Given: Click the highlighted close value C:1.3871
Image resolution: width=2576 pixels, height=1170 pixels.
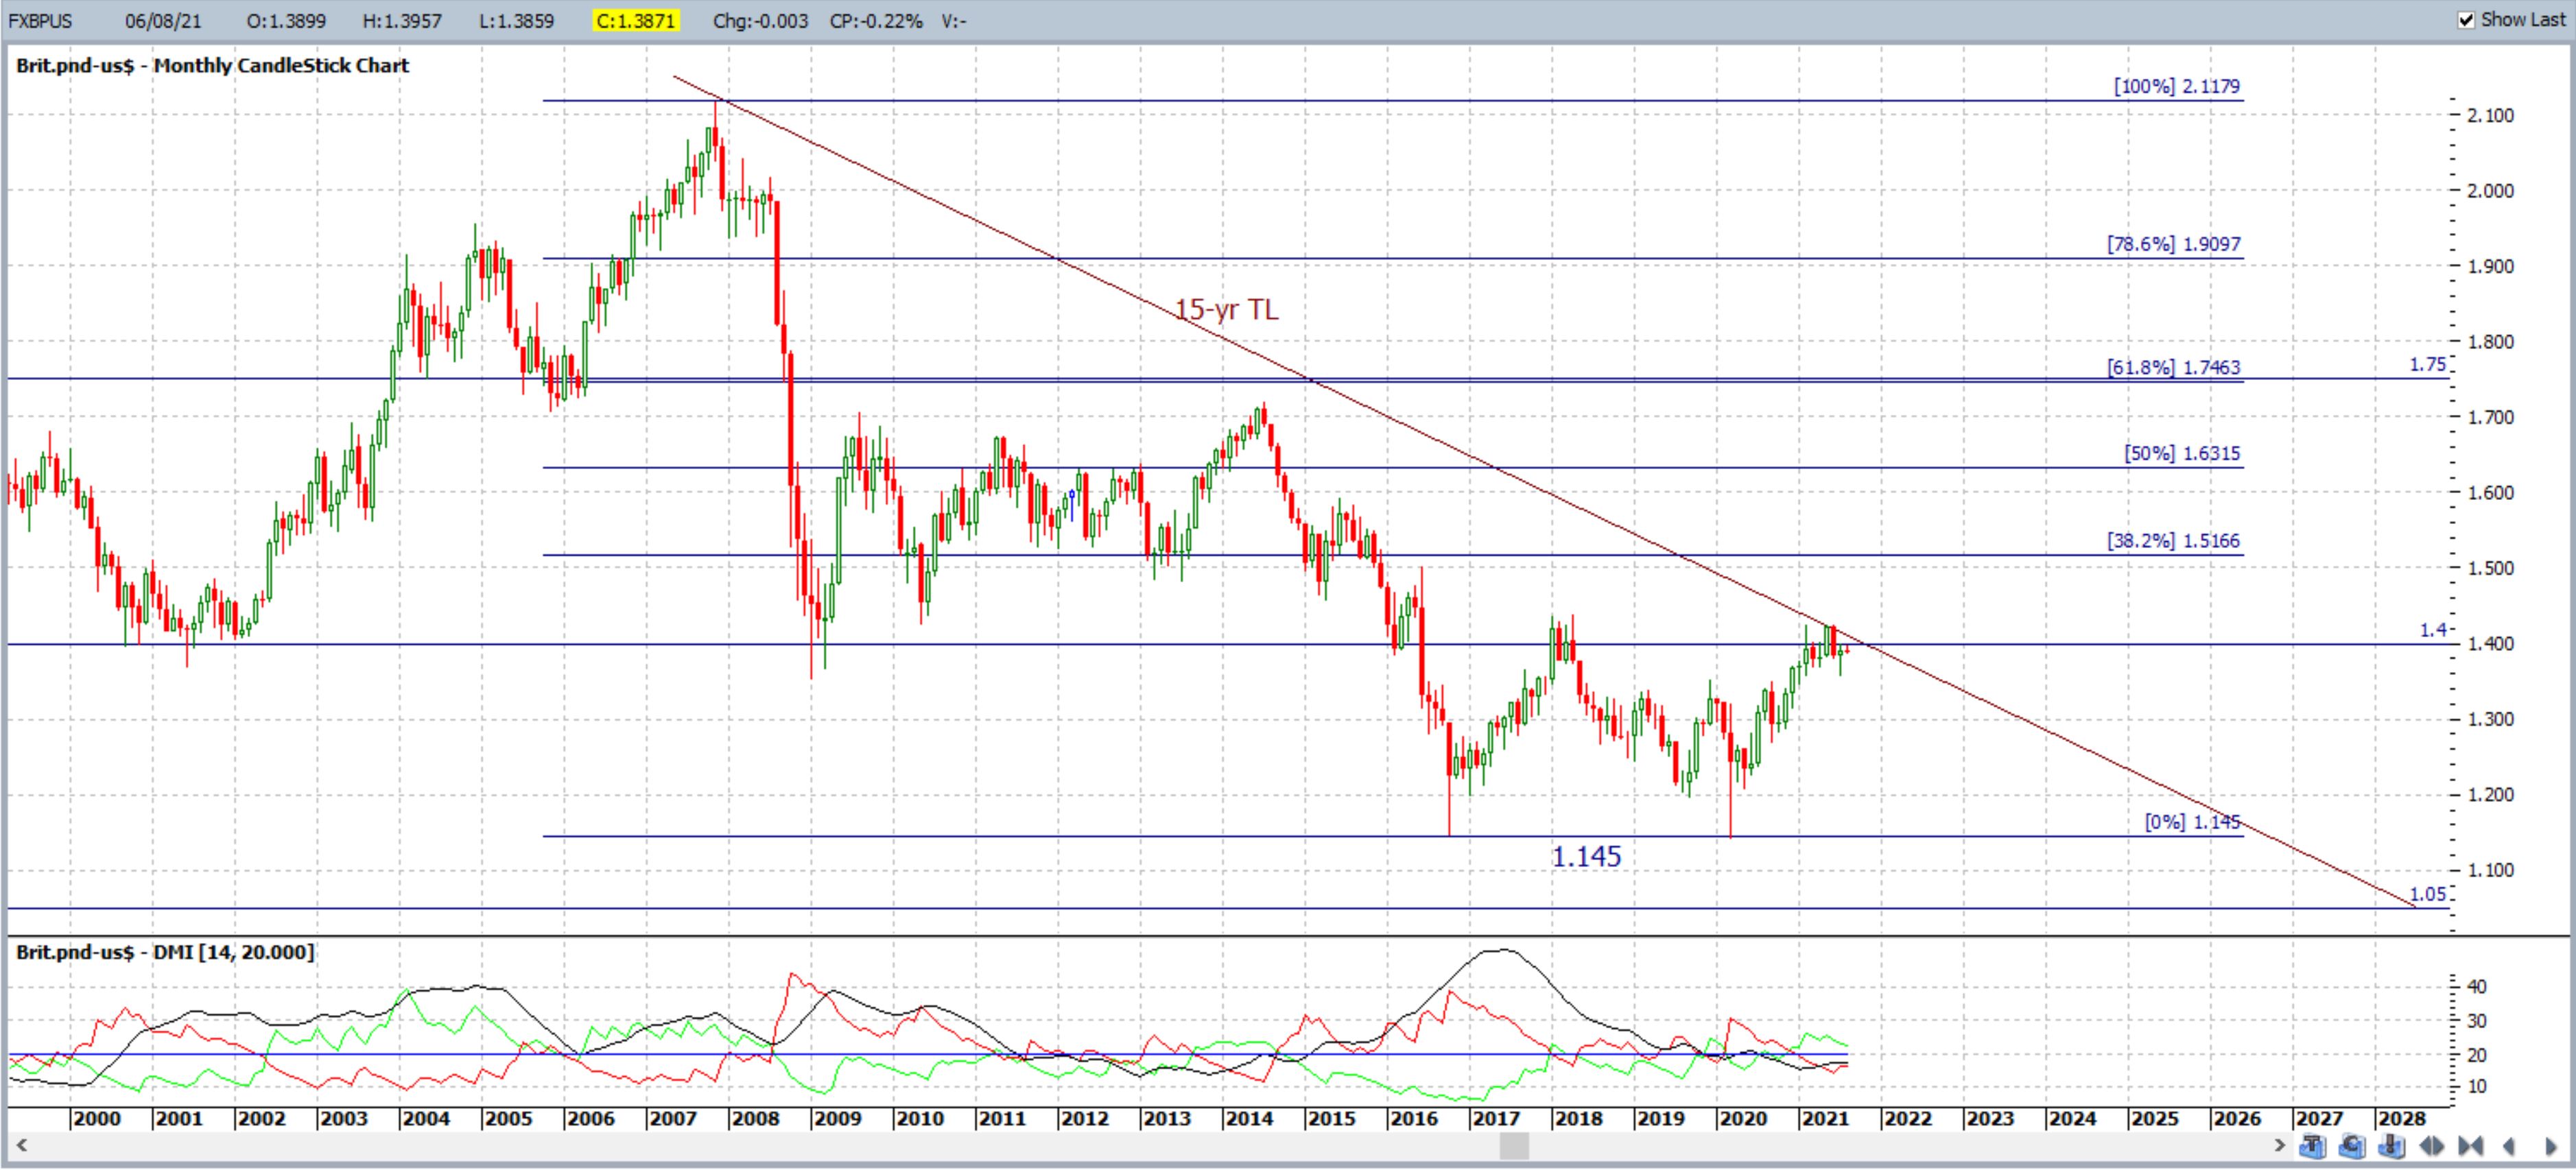Looking at the screenshot, I should 637,21.
